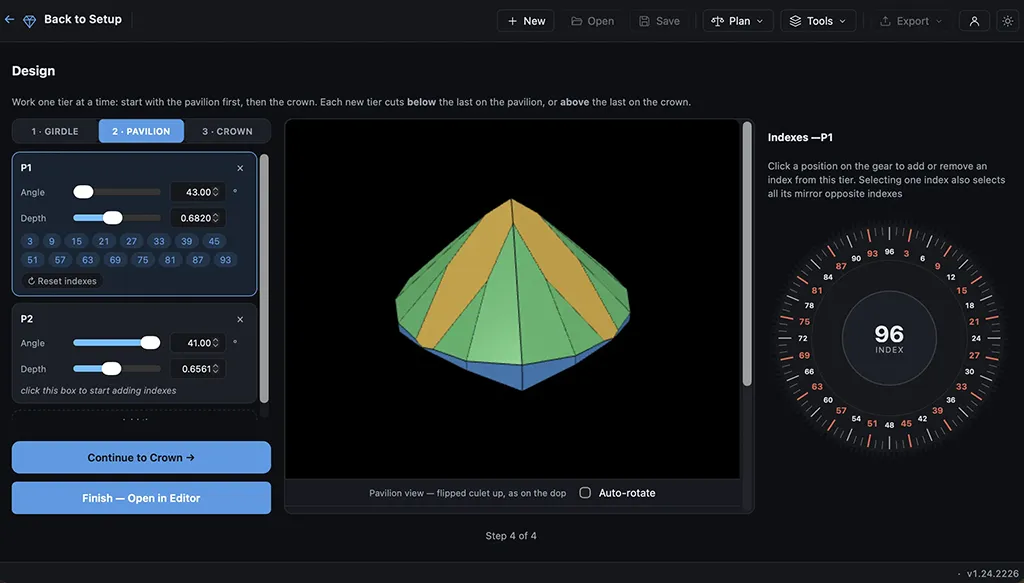This screenshot has height=583, width=1024.
Task: Select position 12 on the gear
Action: [951, 277]
